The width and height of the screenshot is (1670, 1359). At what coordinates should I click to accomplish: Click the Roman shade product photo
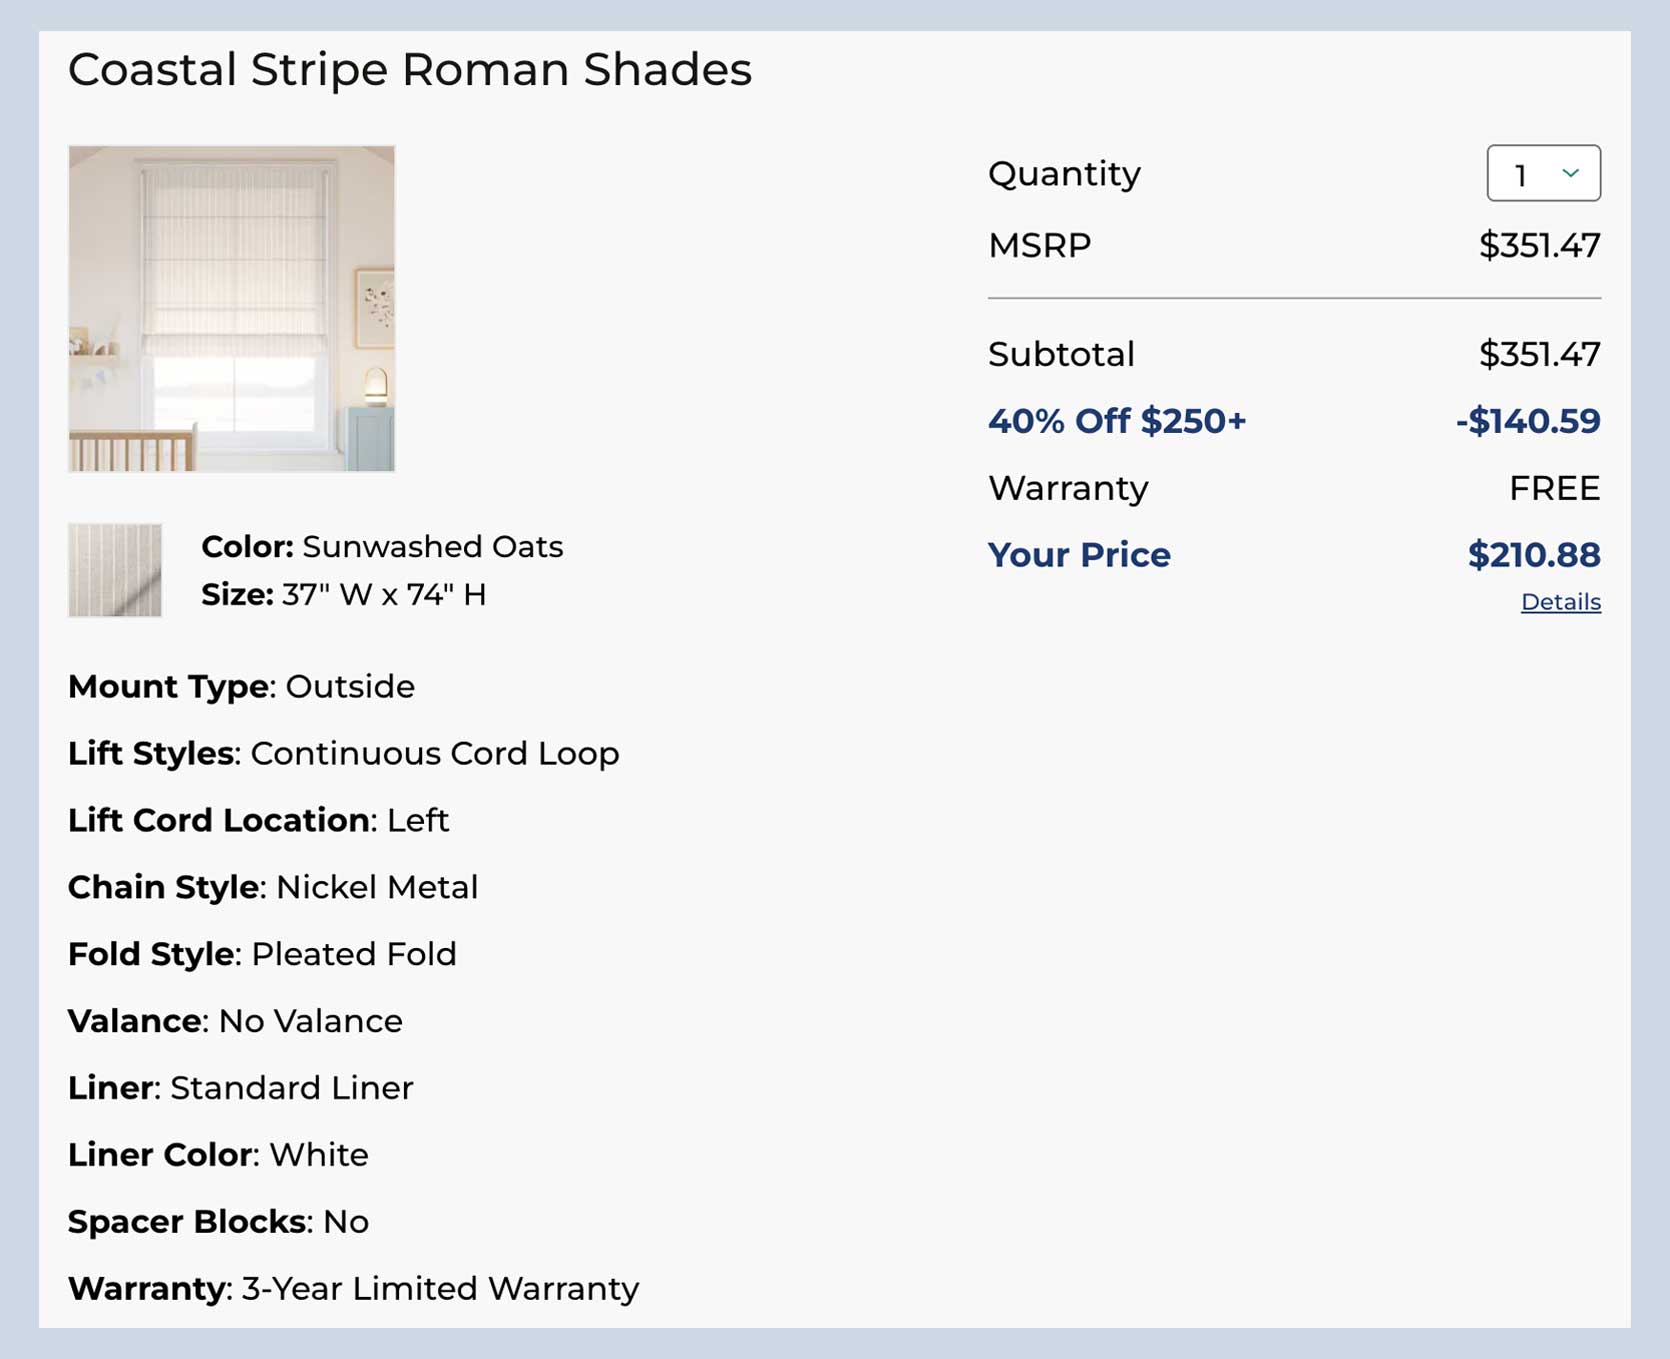[x=232, y=308]
